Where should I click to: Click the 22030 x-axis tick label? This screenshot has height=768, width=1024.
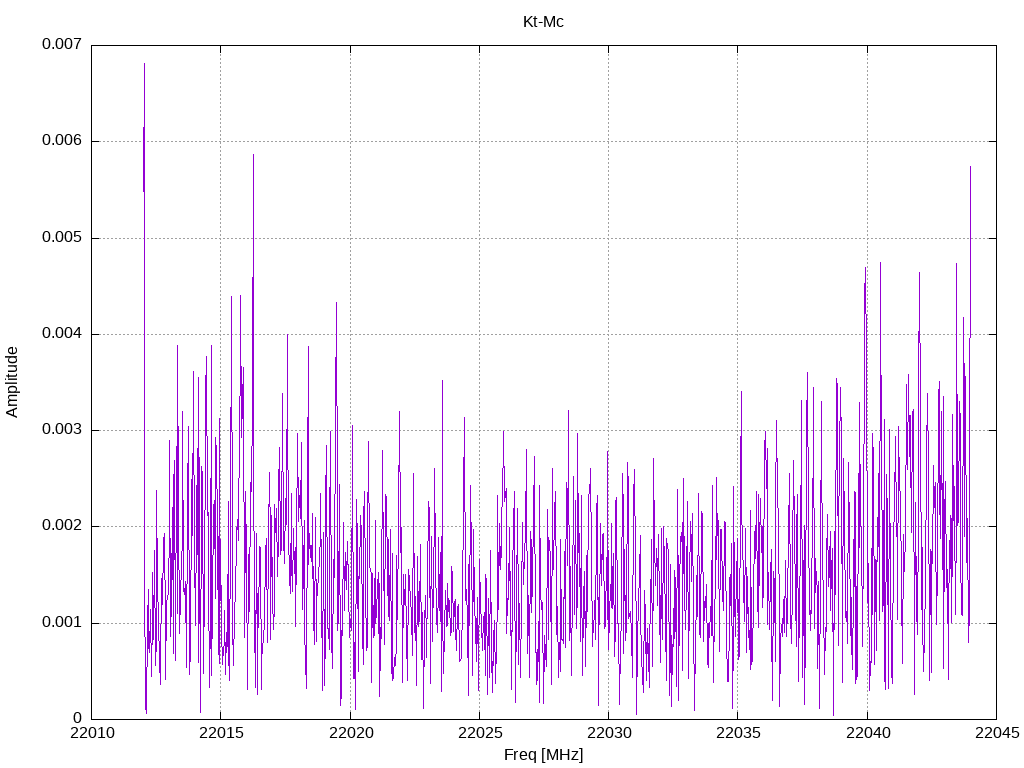608,733
